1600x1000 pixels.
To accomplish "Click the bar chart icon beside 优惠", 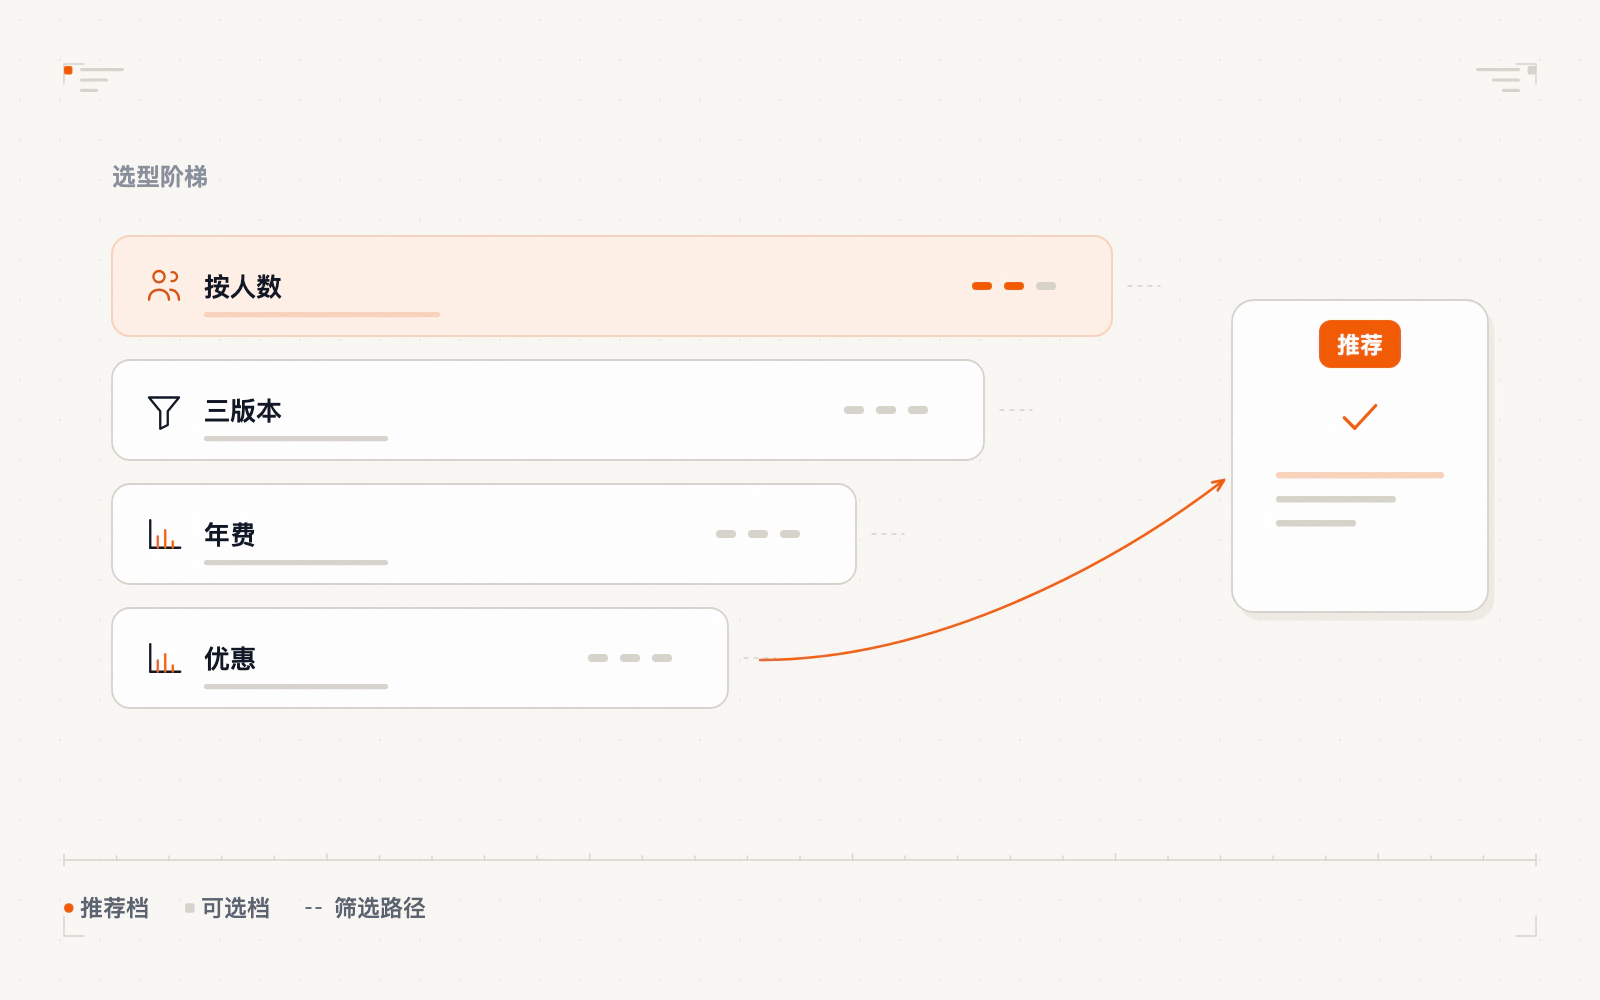I will pyautogui.click(x=164, y=658).
